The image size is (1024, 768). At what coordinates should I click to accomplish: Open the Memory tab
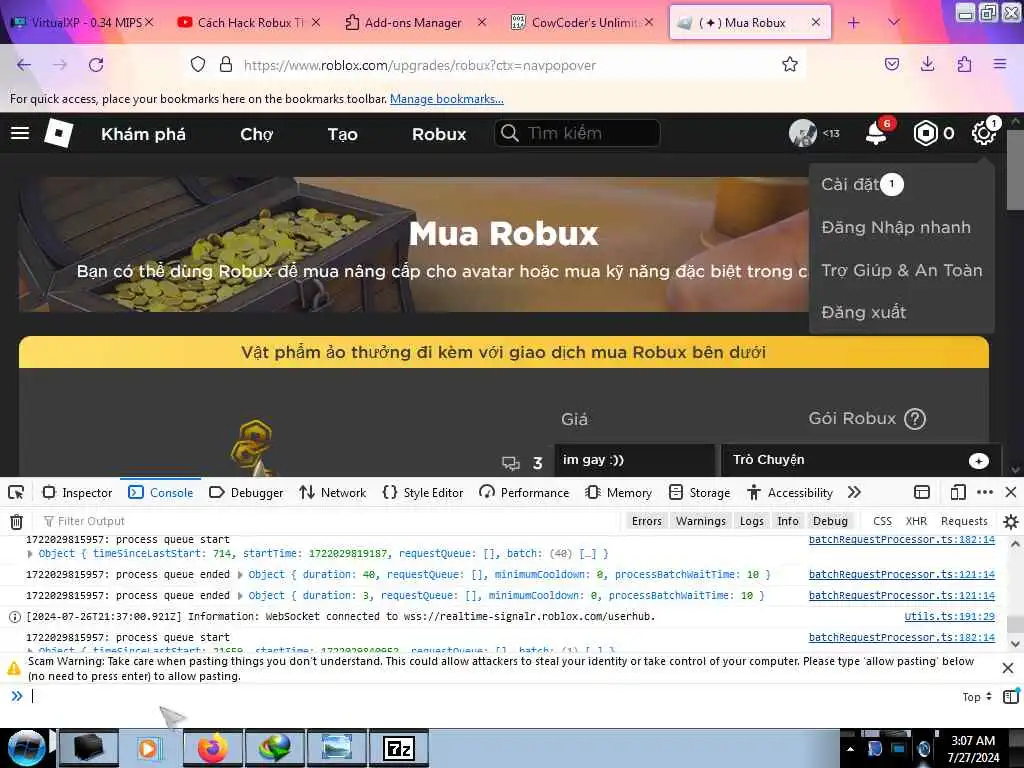point(619,492)
